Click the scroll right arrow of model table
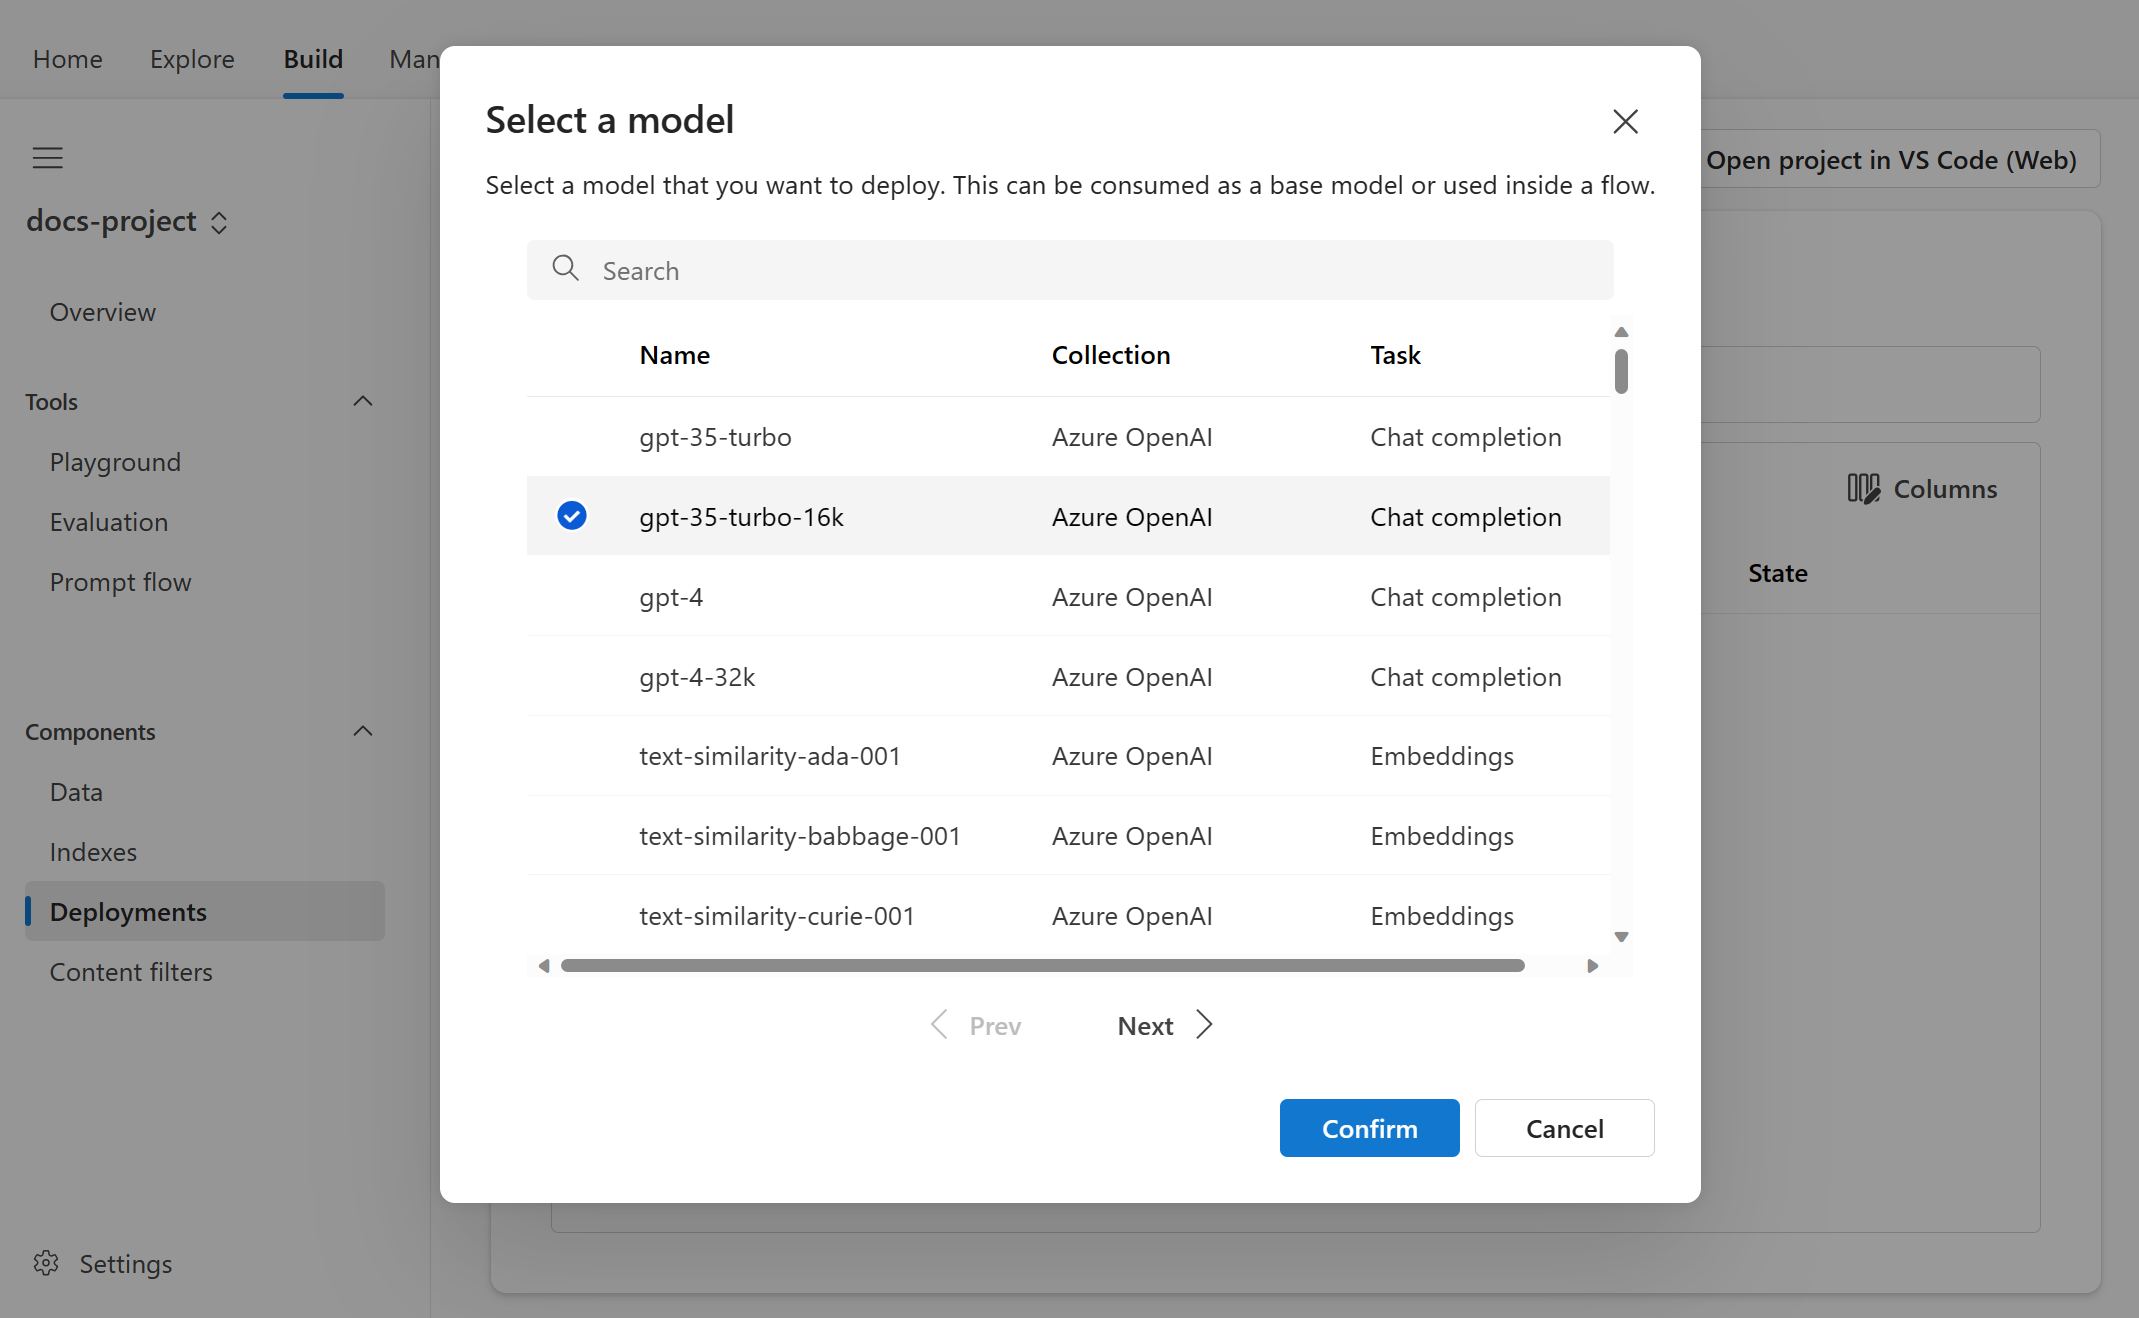Image resolution: width=2139 pixels, height=1318 pixels. pos(1593,965)
